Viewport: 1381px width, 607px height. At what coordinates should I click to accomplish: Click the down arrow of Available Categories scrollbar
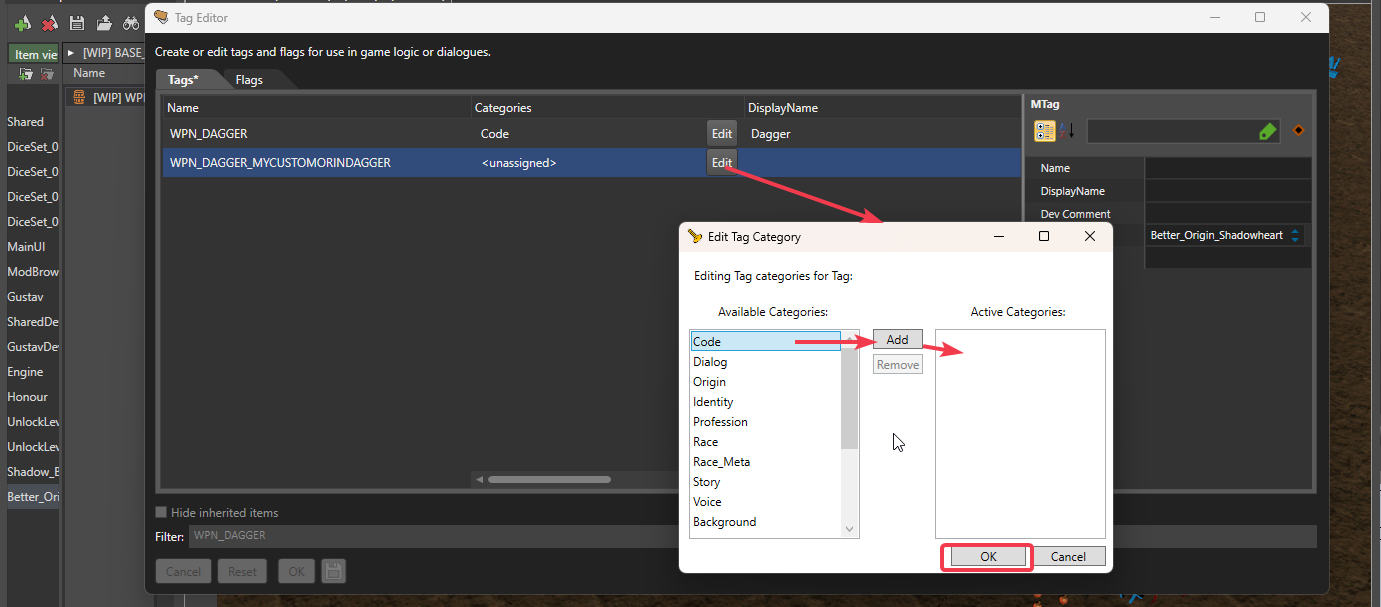tap(849, 529)
